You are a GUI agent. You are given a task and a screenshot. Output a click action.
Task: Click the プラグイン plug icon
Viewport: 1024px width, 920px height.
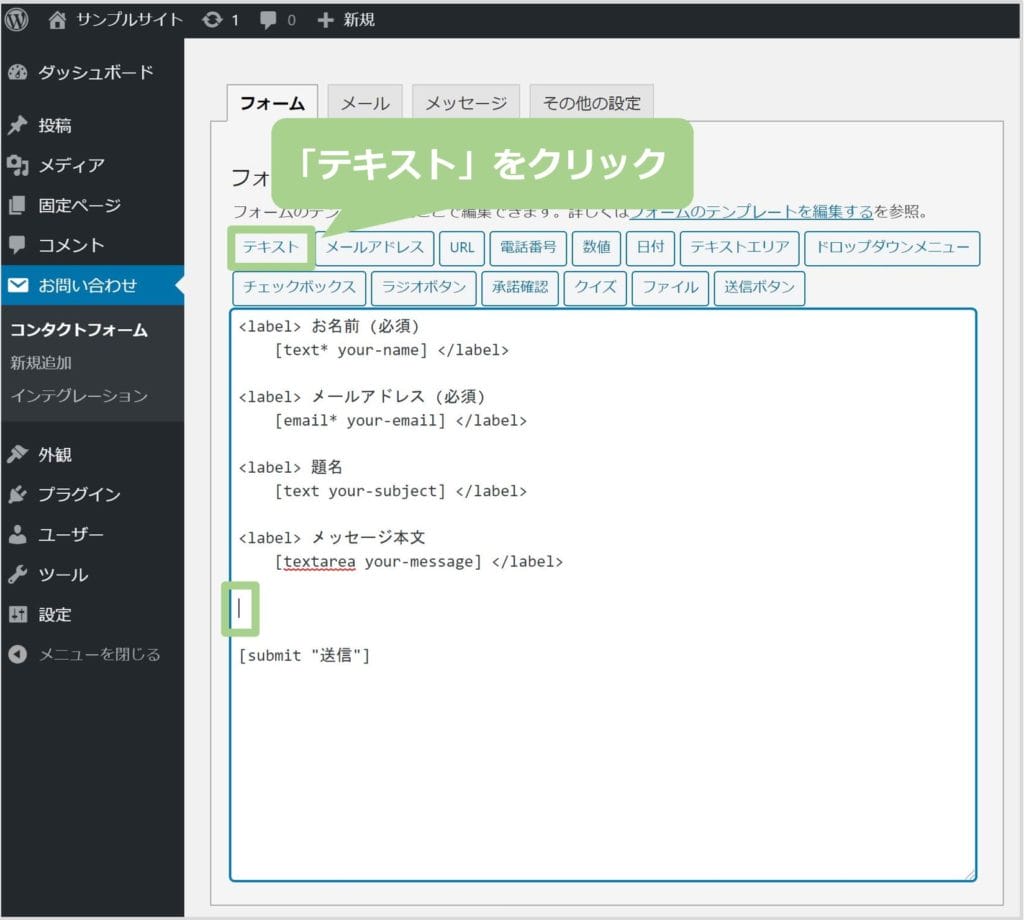(x=18, y=494)
